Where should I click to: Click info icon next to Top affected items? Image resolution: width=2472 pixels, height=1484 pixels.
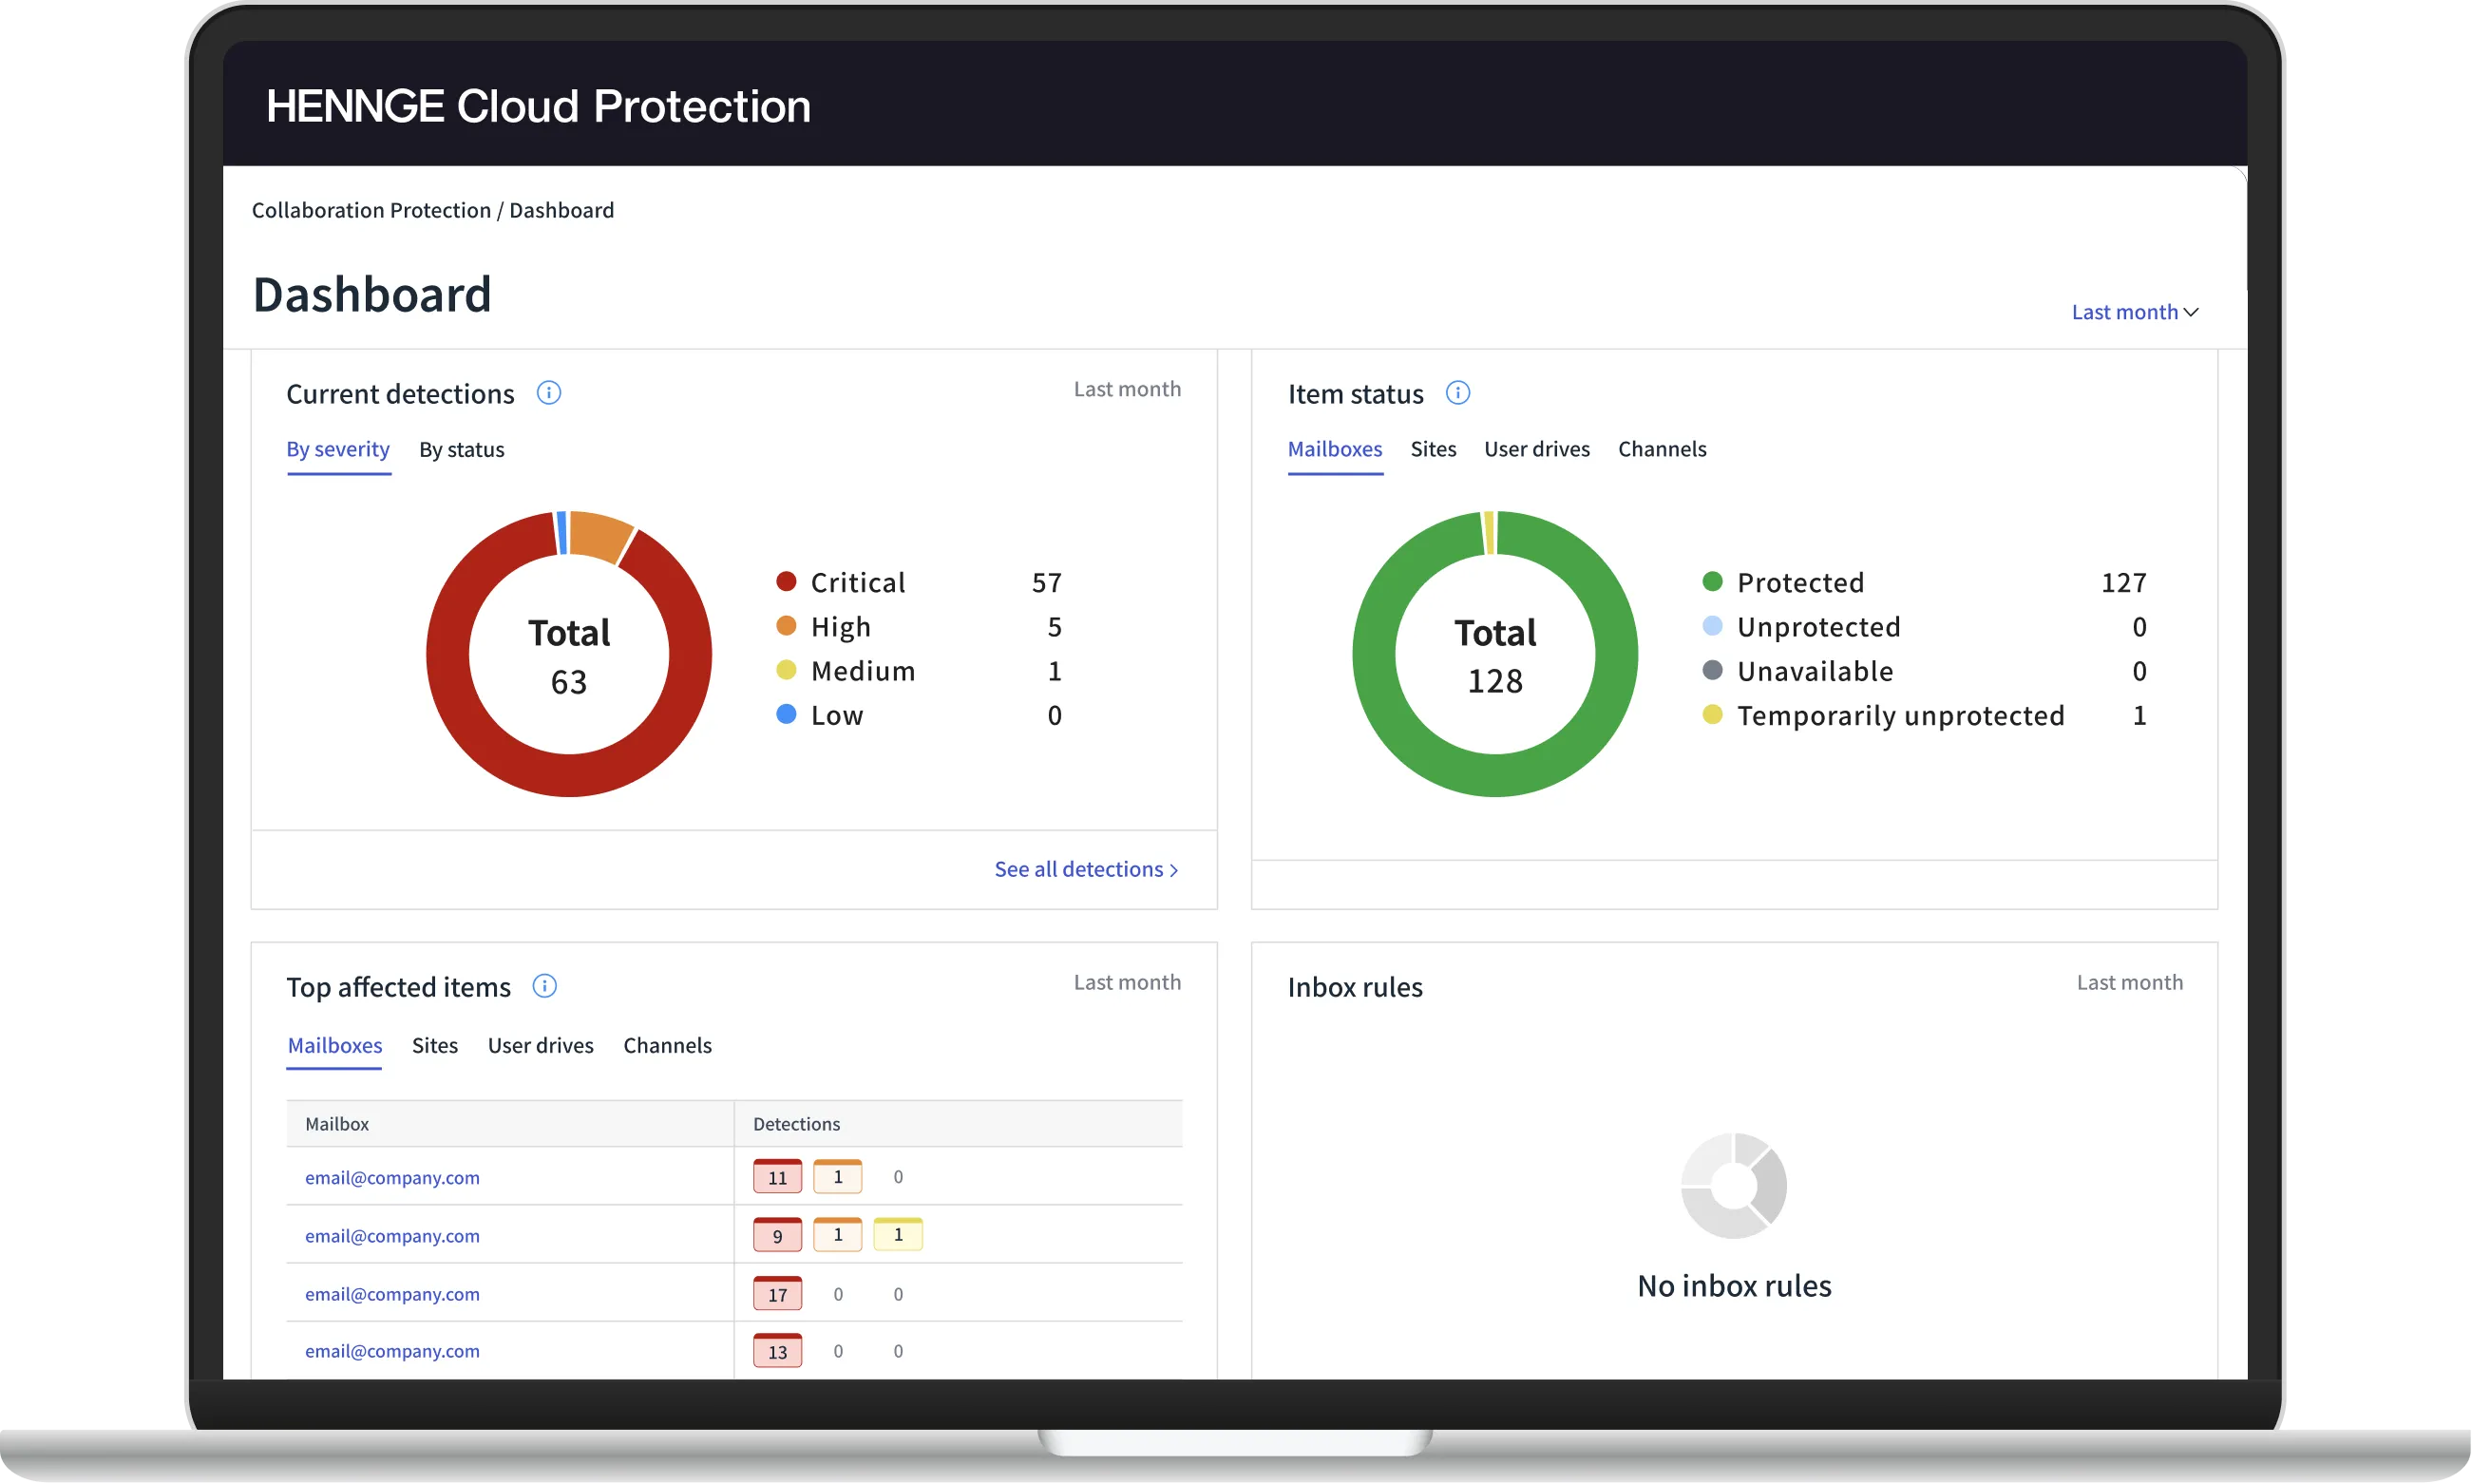tap(544, 986)
